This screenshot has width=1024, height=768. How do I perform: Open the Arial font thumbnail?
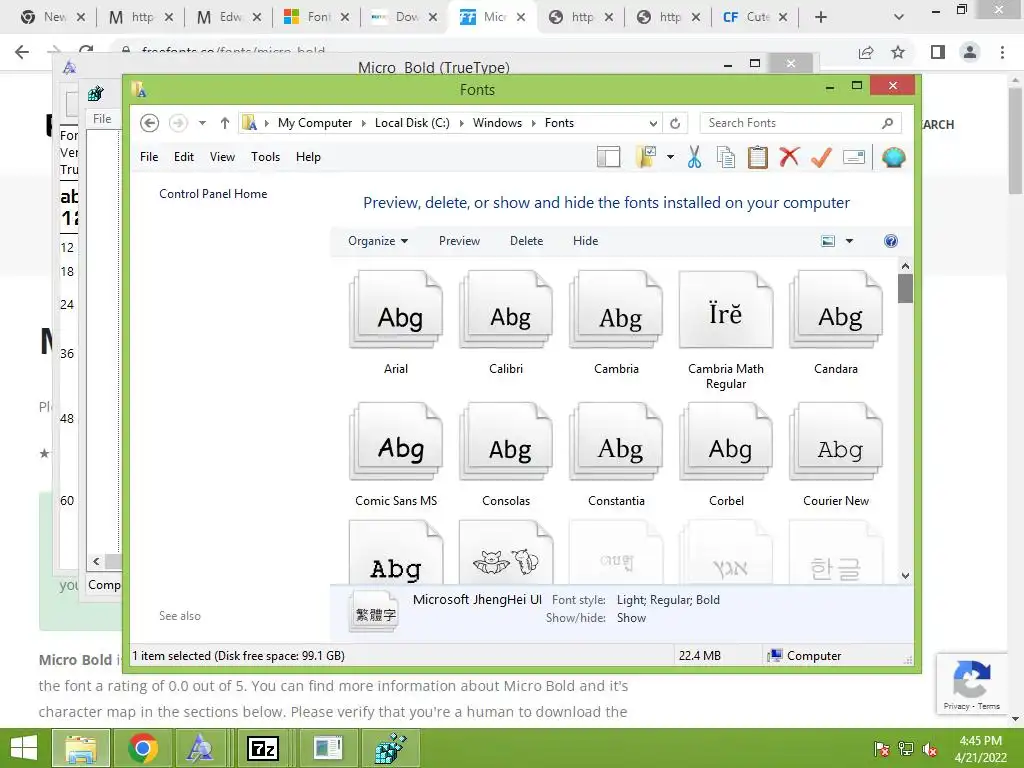click(396, 311)
